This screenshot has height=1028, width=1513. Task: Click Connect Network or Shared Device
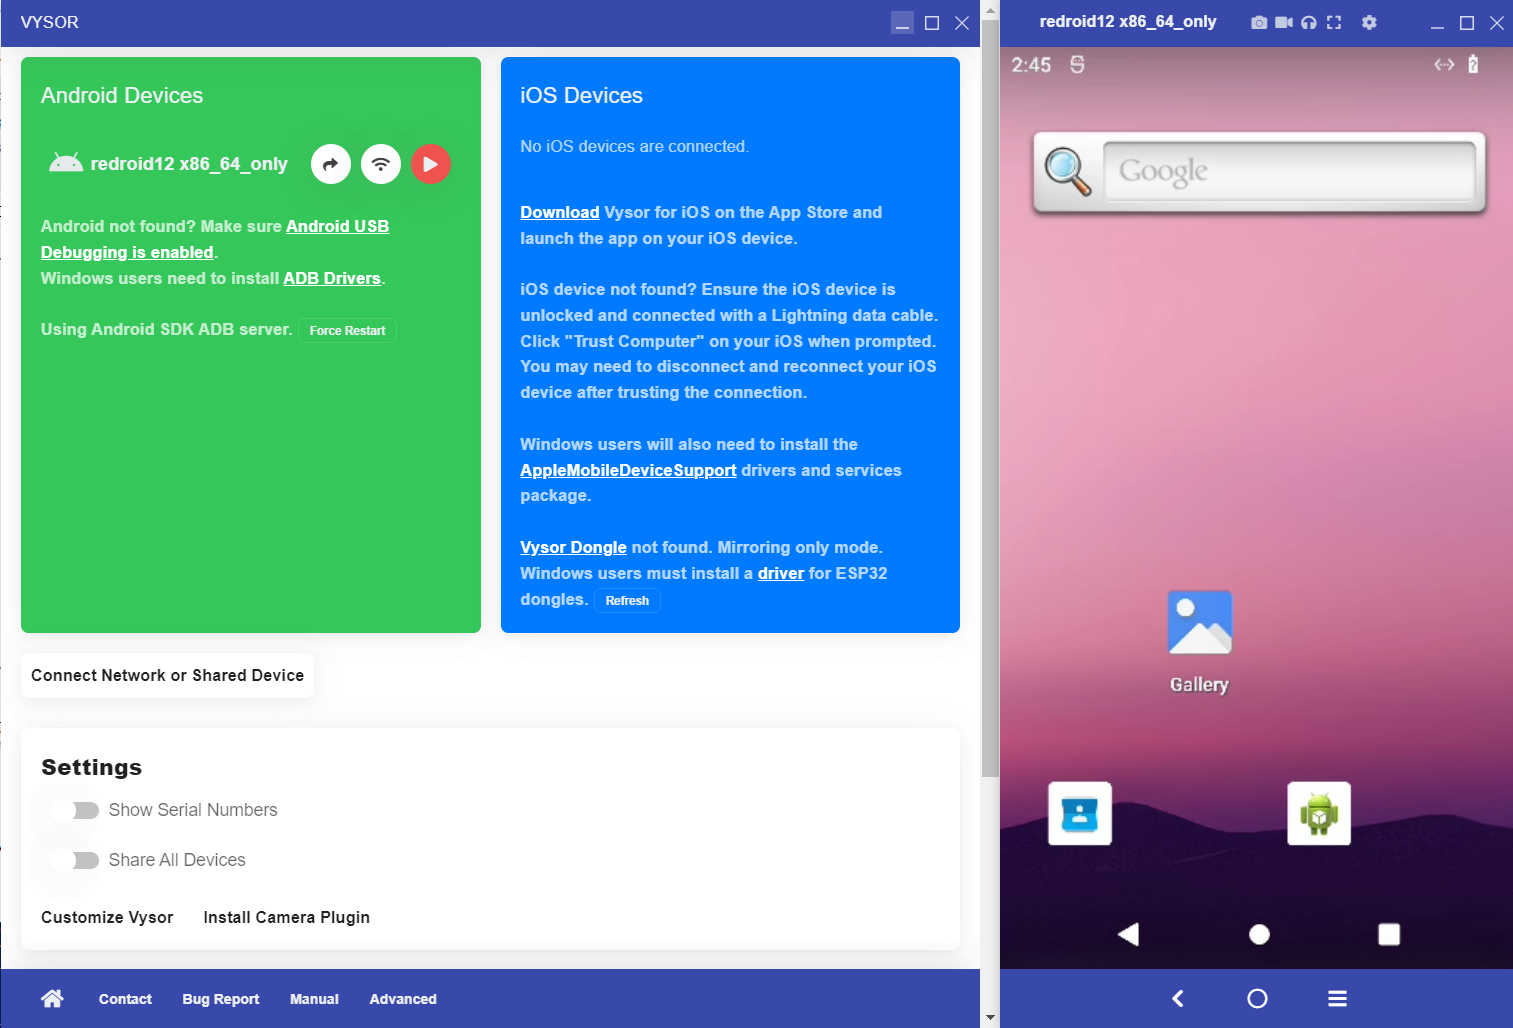tap(167, 676)
